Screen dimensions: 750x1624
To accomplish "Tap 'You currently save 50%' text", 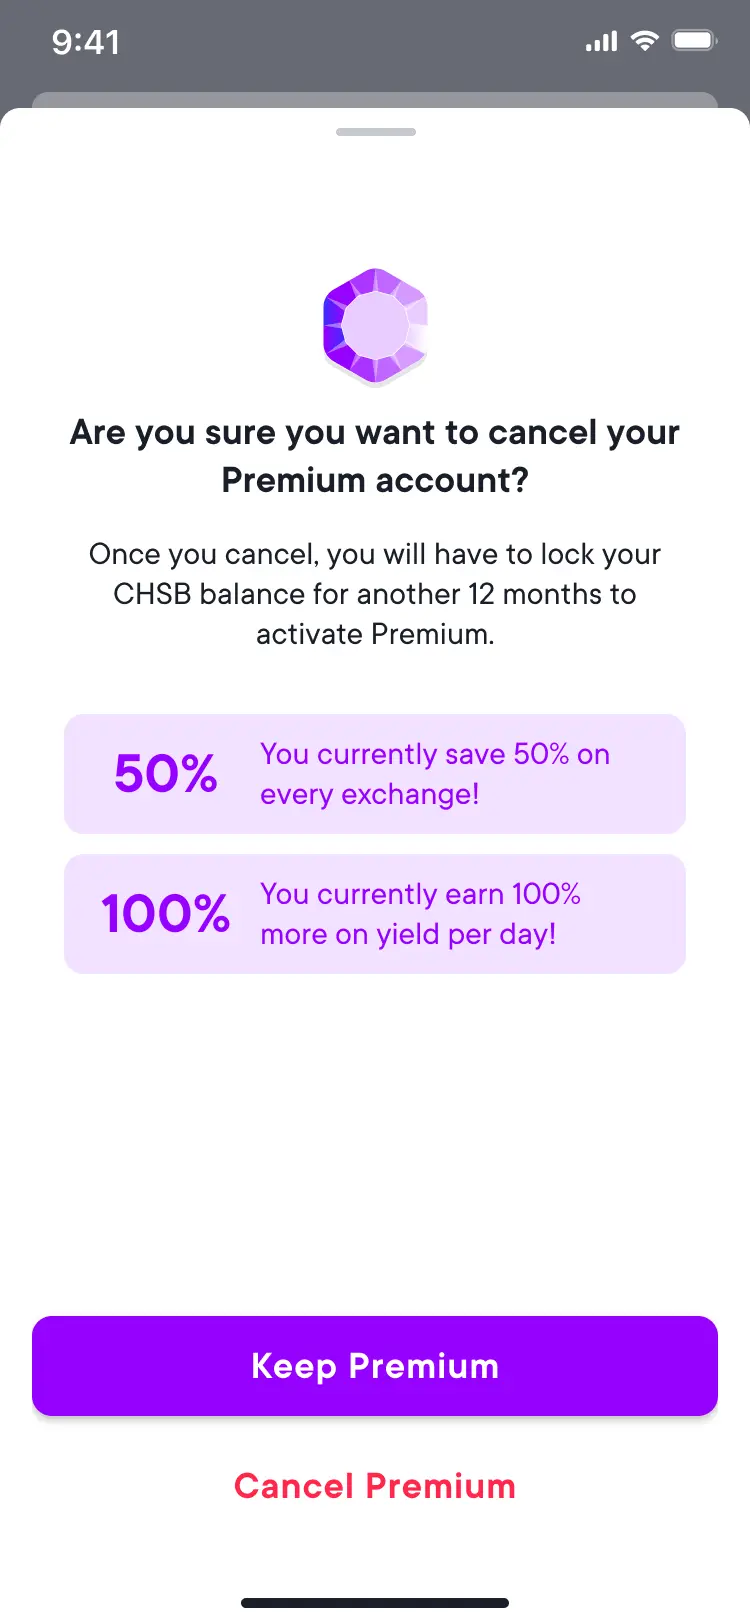I will click(x=435, y=774).
